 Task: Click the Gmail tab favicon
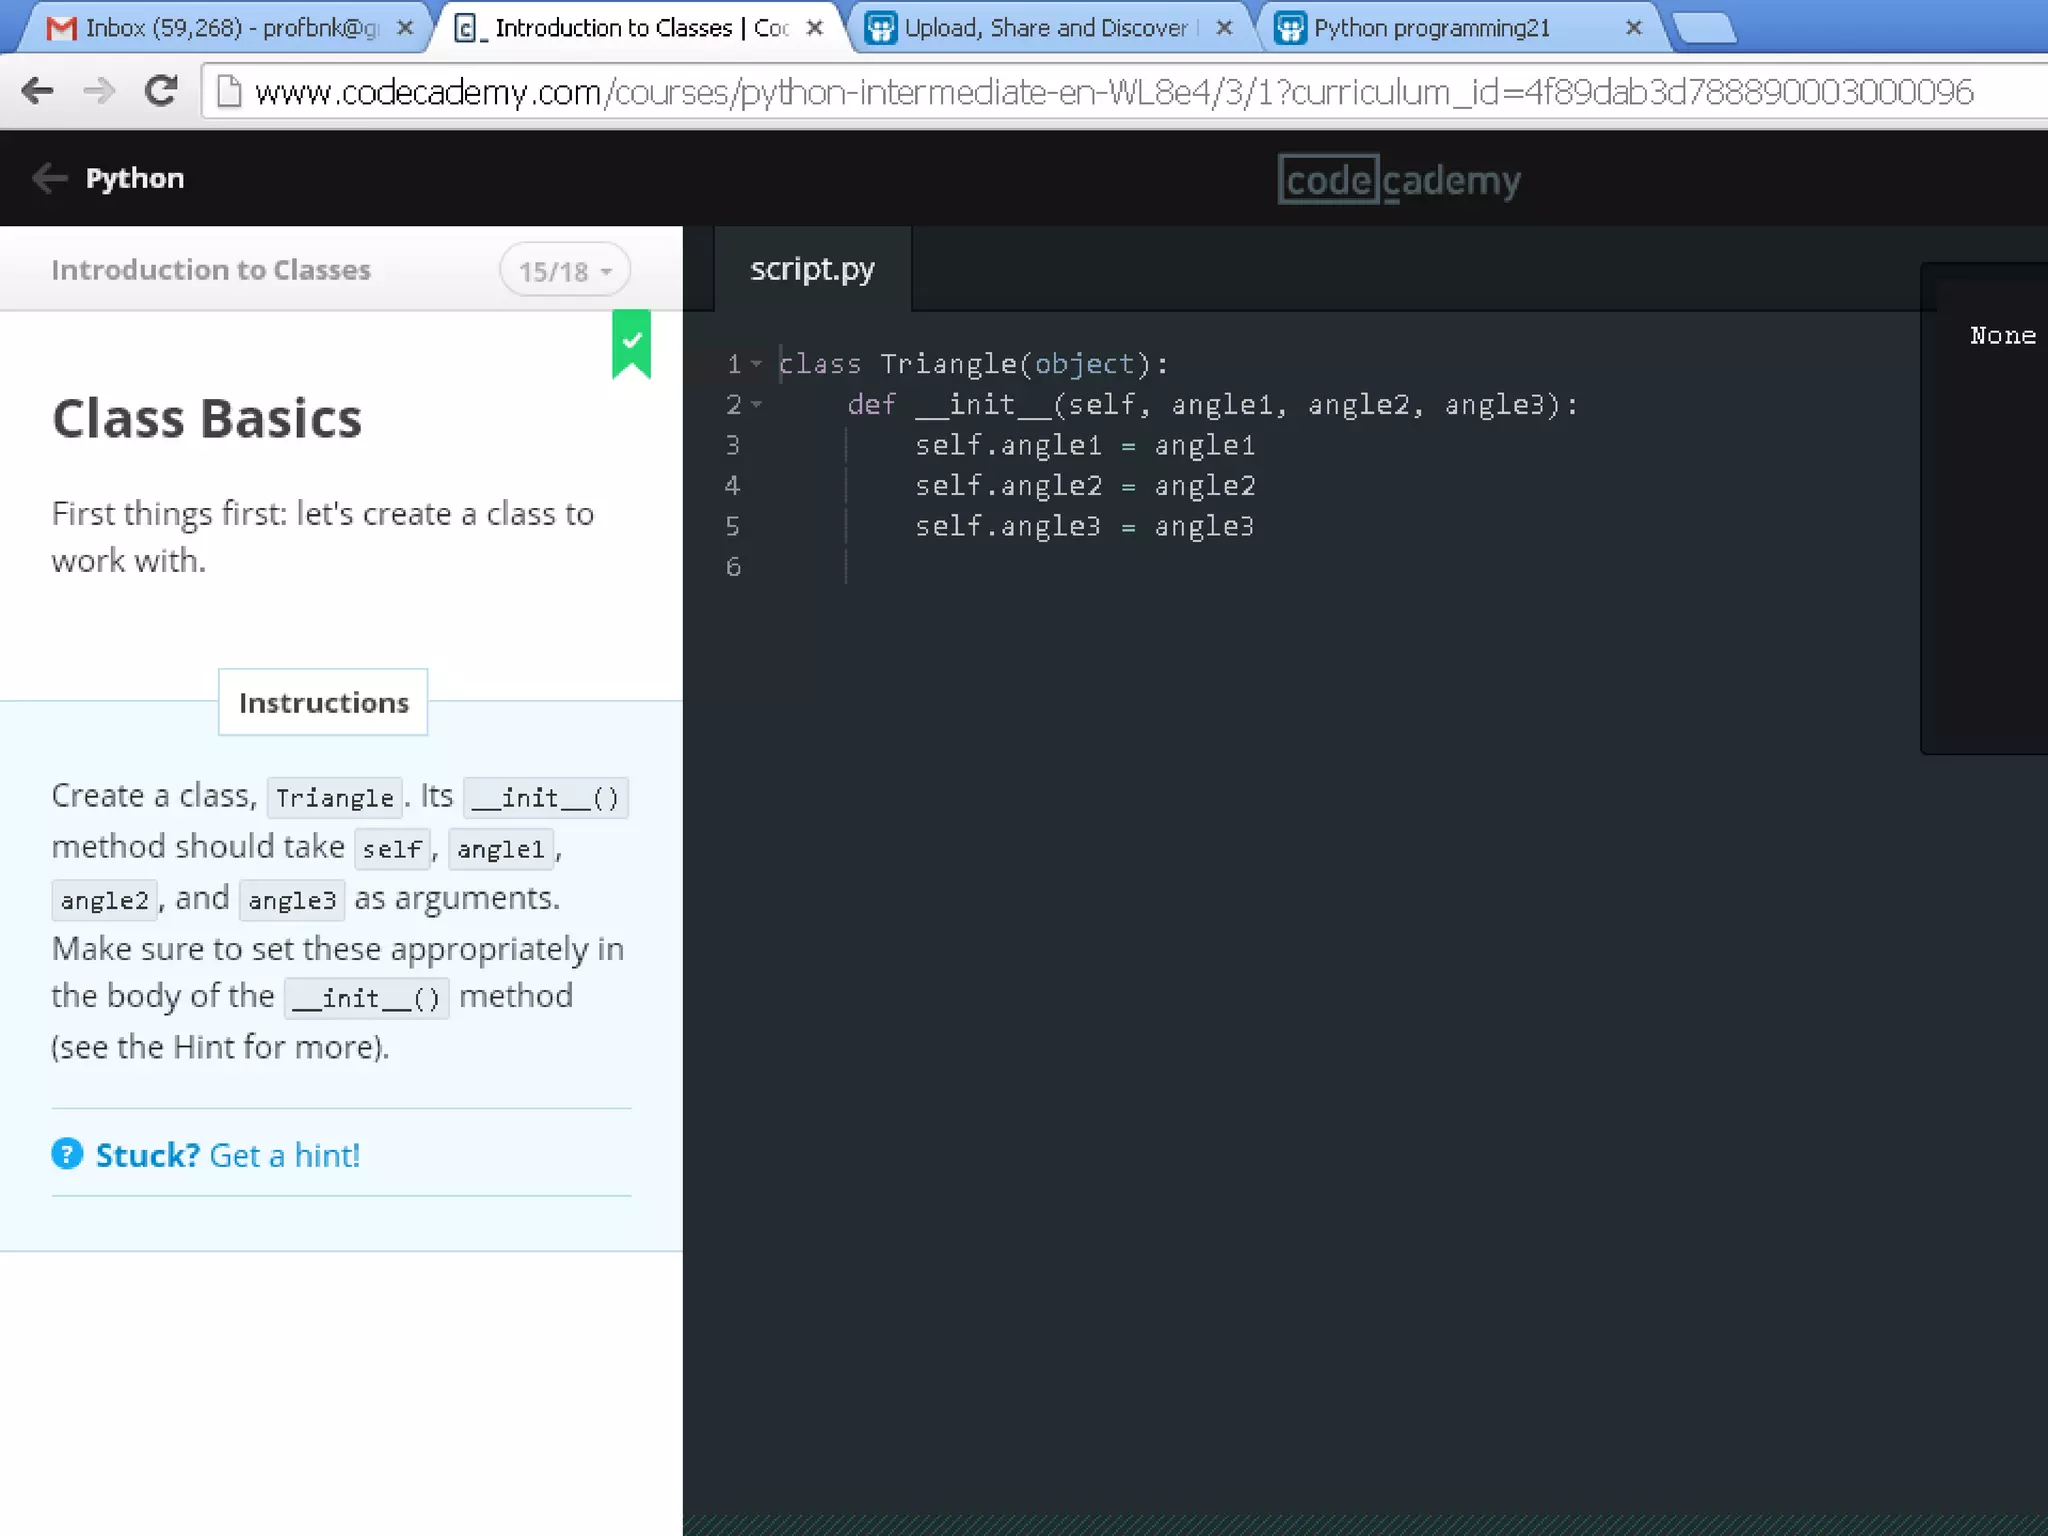pos(61,28)
